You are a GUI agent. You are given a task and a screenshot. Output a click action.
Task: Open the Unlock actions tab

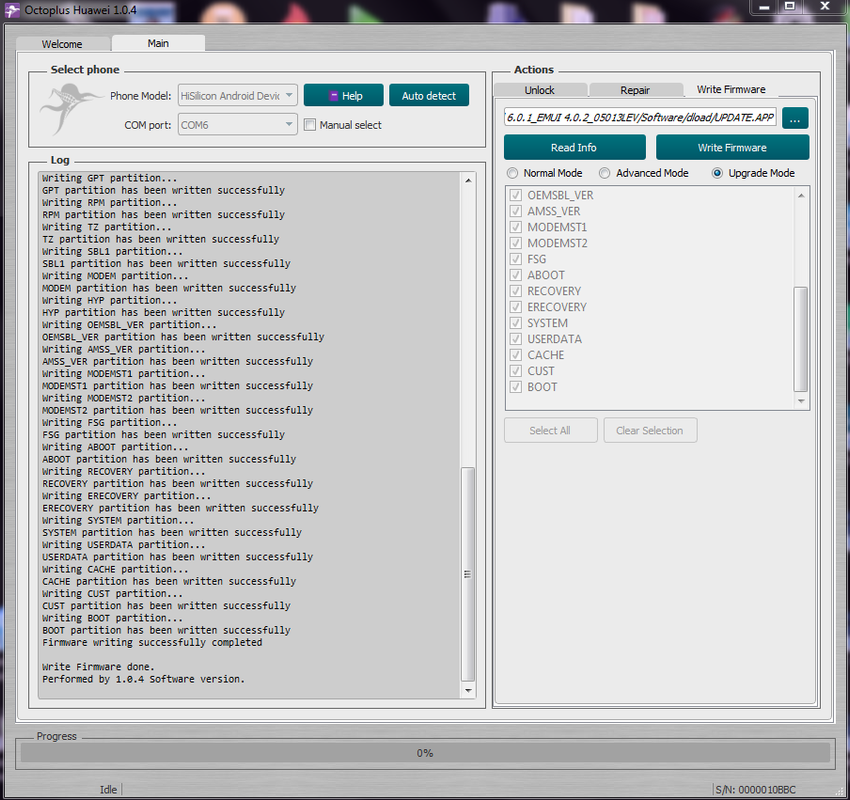coord(539,90)
